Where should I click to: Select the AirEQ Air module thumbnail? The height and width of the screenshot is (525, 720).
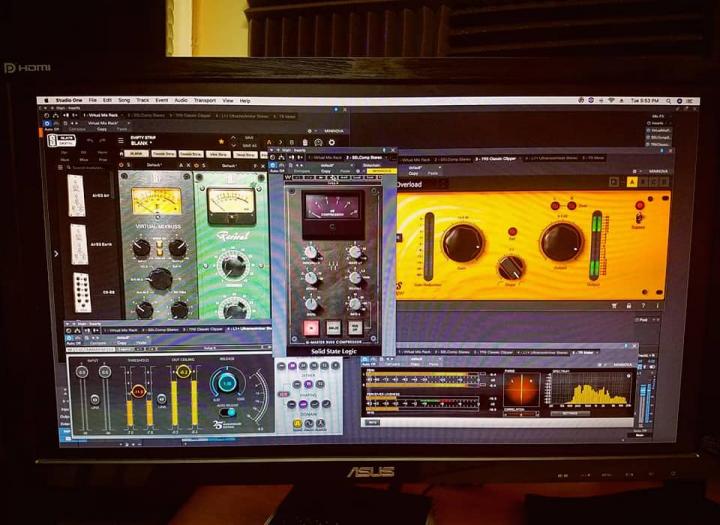point(76,195)
